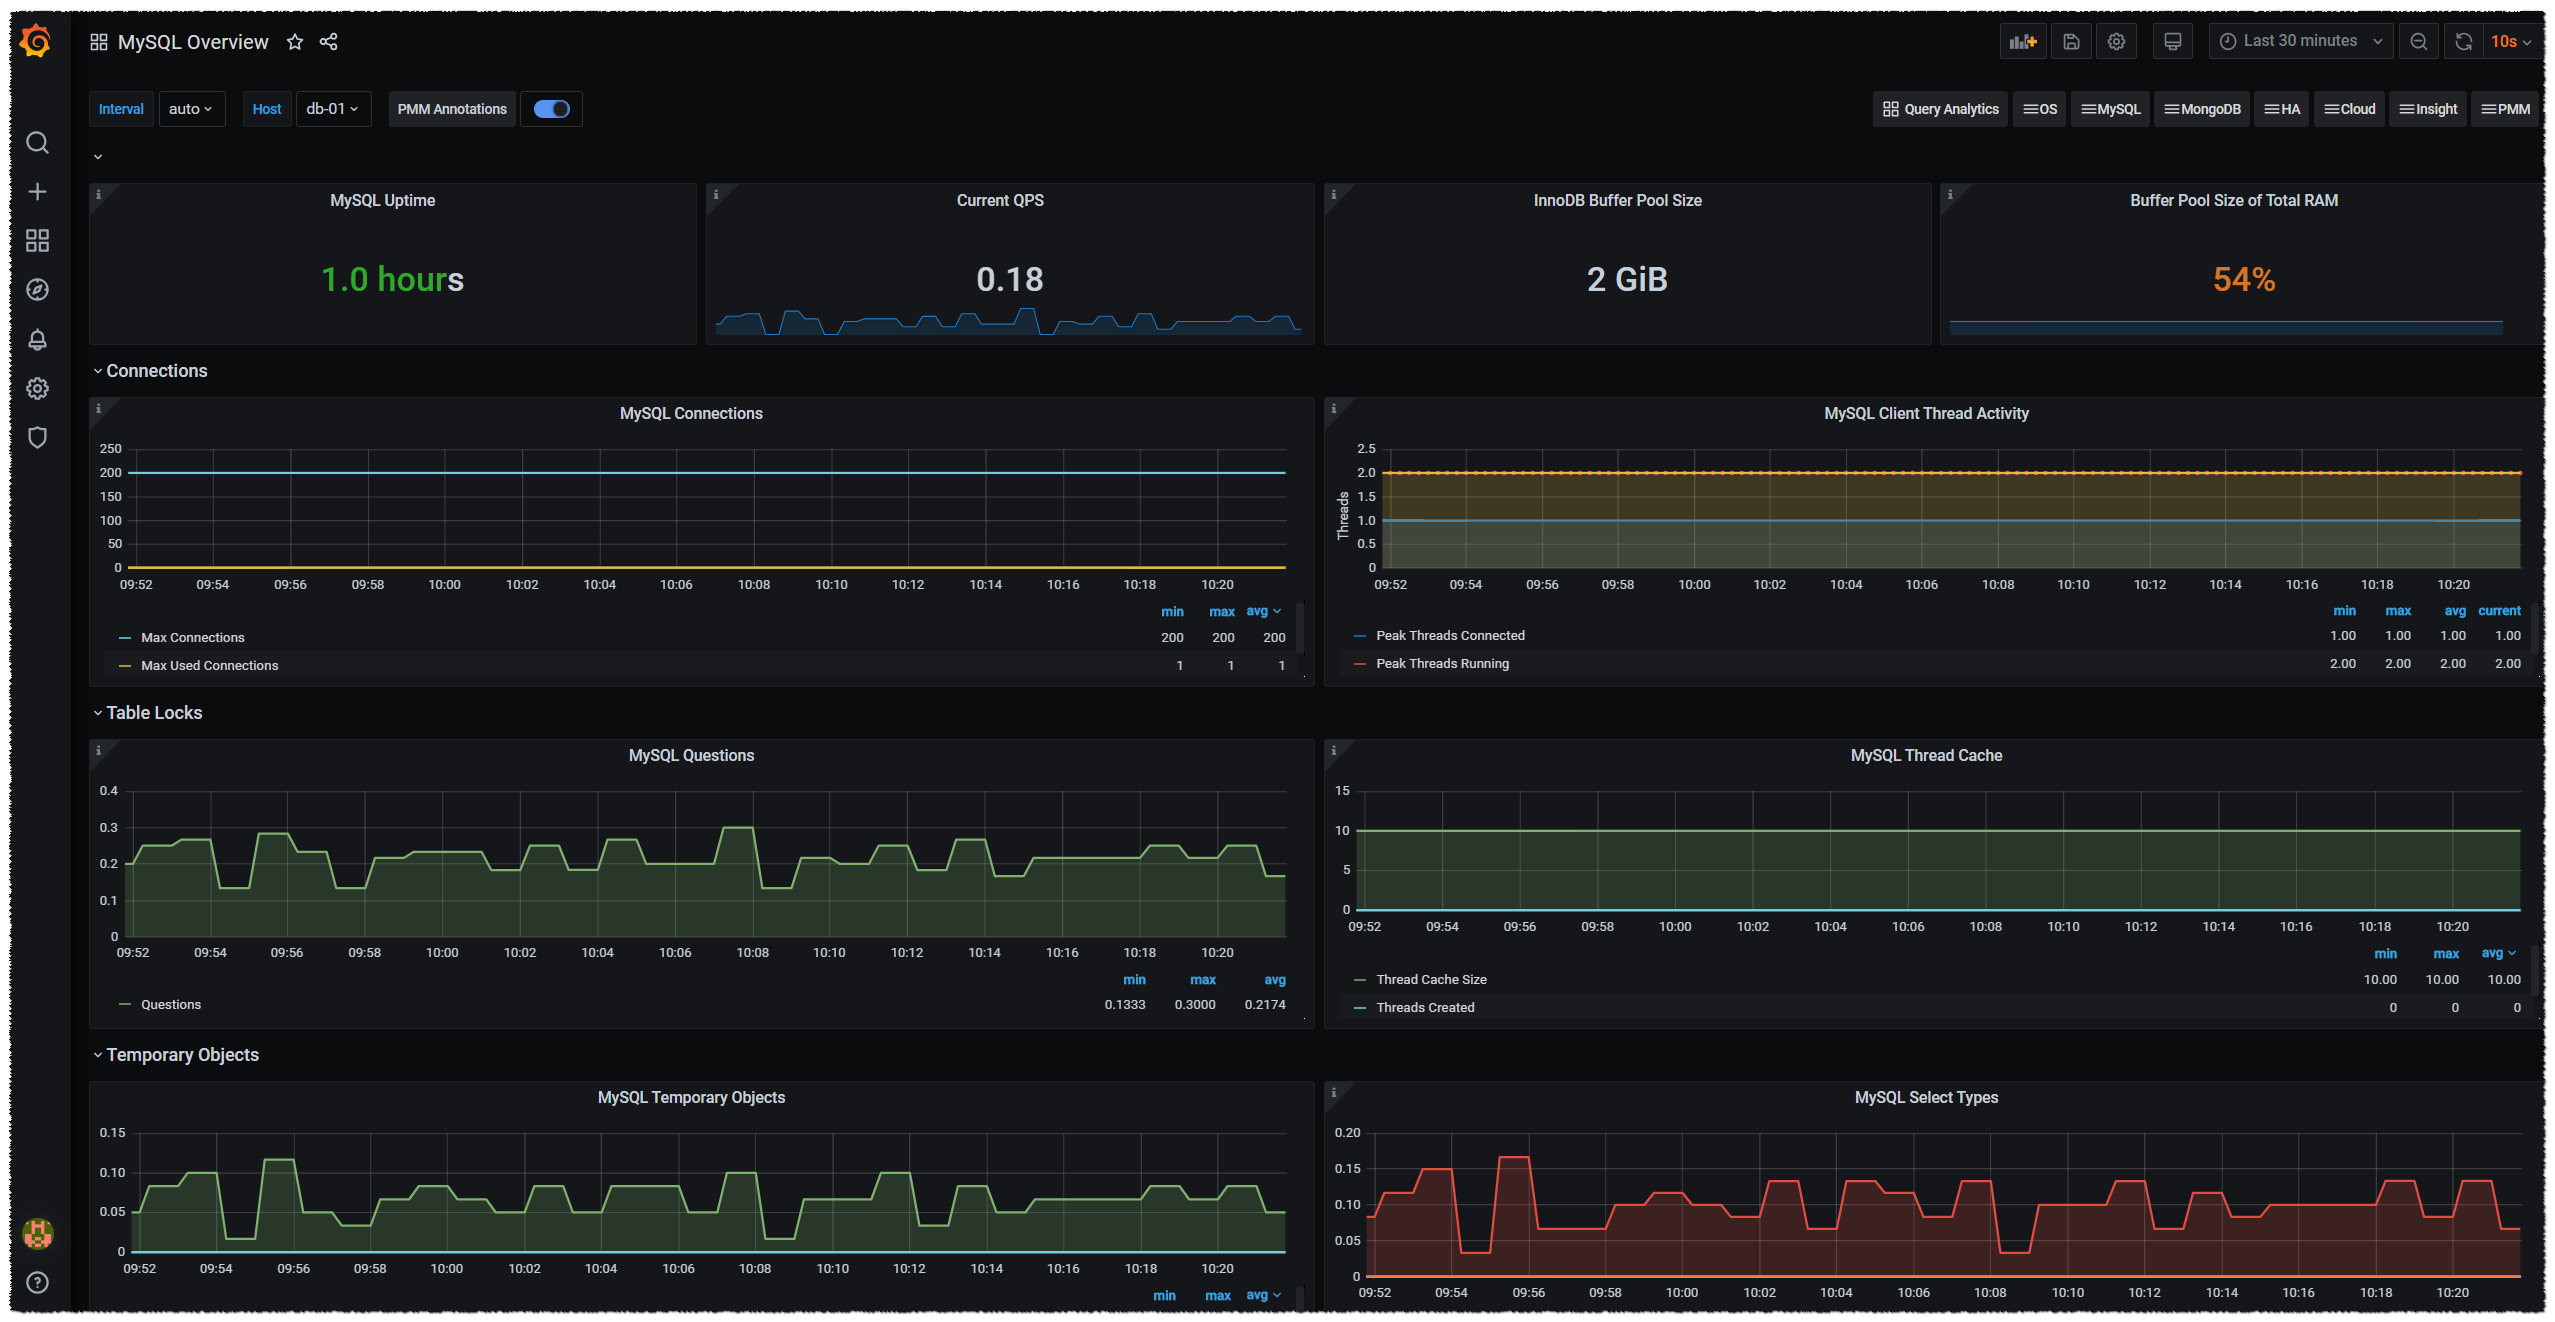Image resolution: width=2555 pixels, height=1322 pixels.
Task: Click the refresh dashboard icon
Action: [2463, 42]
